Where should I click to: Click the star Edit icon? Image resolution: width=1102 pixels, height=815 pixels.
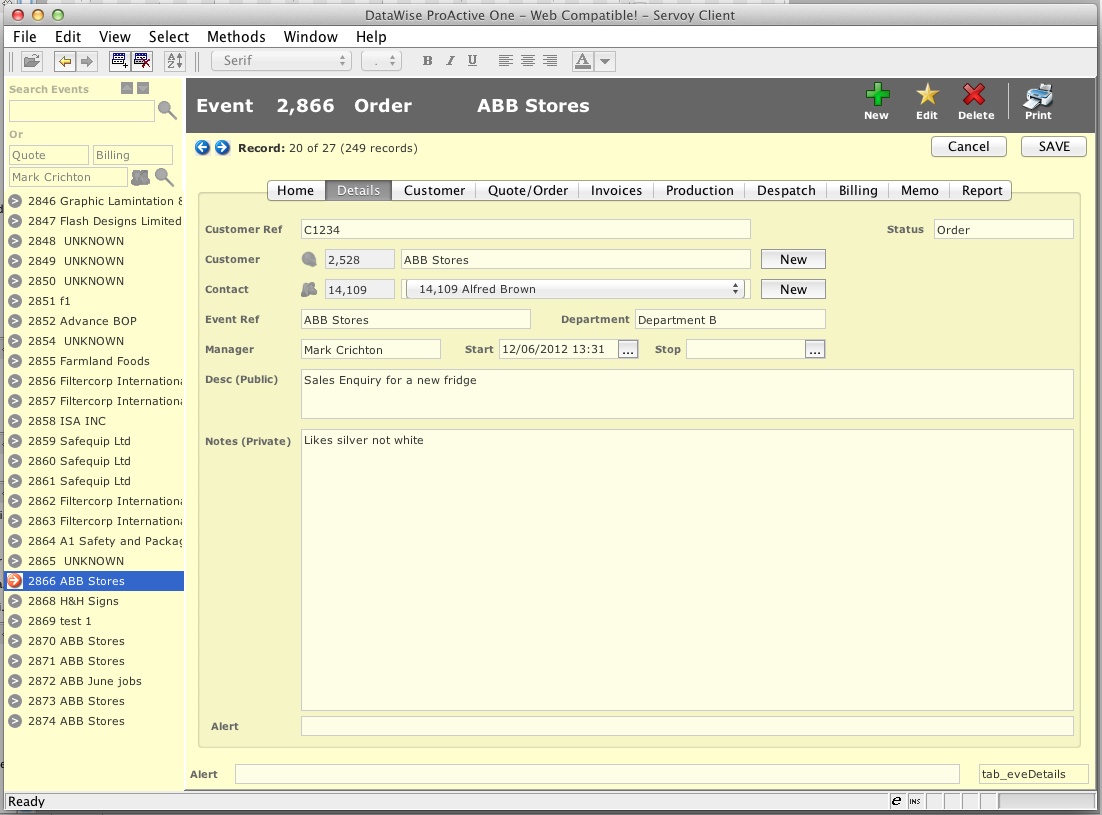point(927,102)
